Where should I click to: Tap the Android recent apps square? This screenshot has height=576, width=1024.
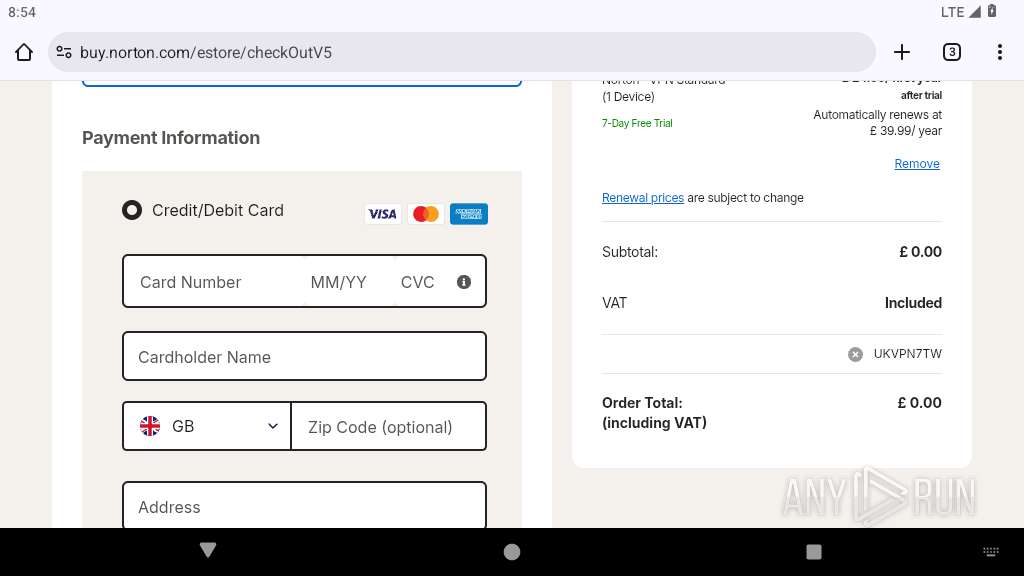click(x=814, y=552)
